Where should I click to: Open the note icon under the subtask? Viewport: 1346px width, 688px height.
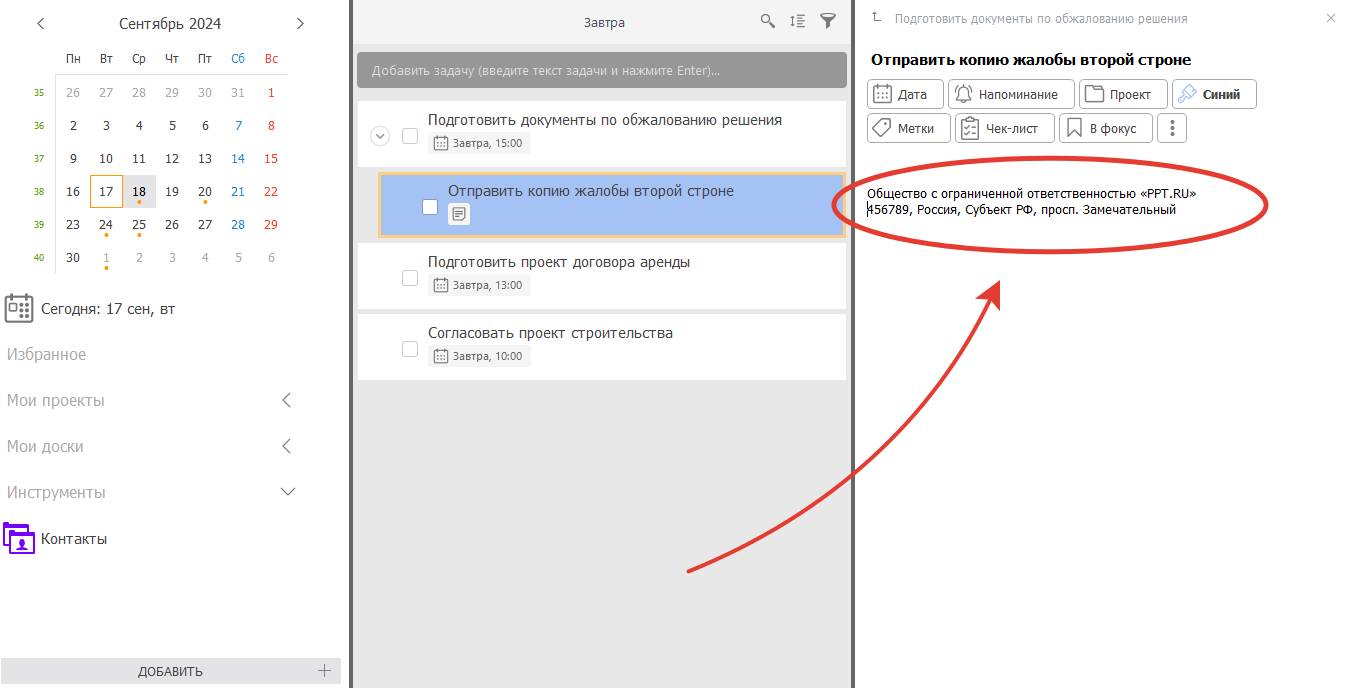click(x=458, y=214)
